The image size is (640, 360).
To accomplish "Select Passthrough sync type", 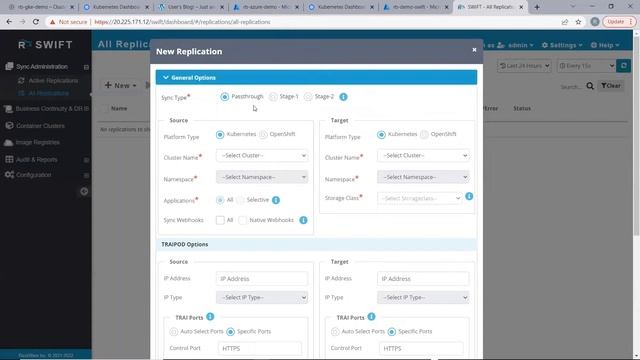I will (224, 97).
